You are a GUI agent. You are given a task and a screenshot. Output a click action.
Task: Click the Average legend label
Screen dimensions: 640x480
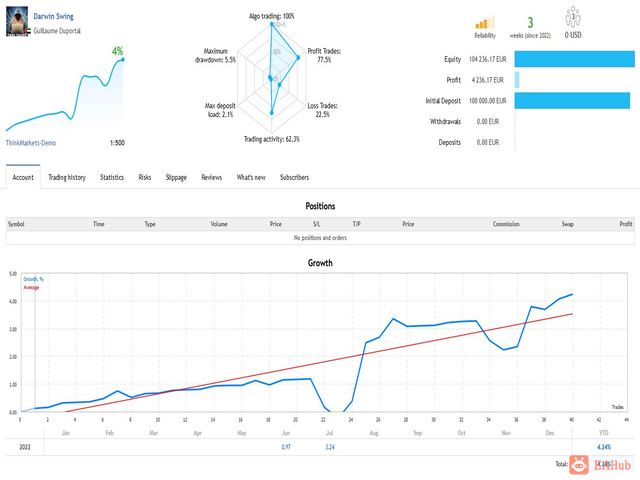pyautogui.click(x=31, y=287)
